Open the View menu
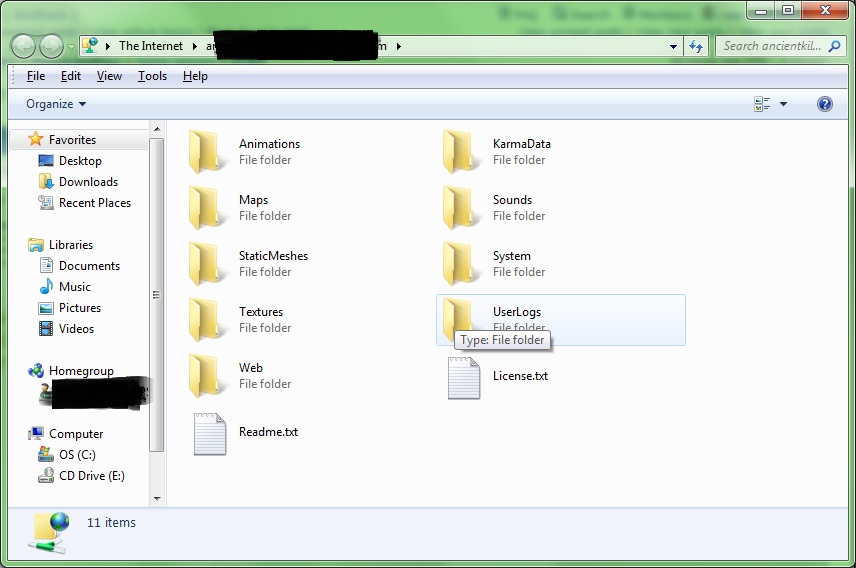 (x=109, y=76)
